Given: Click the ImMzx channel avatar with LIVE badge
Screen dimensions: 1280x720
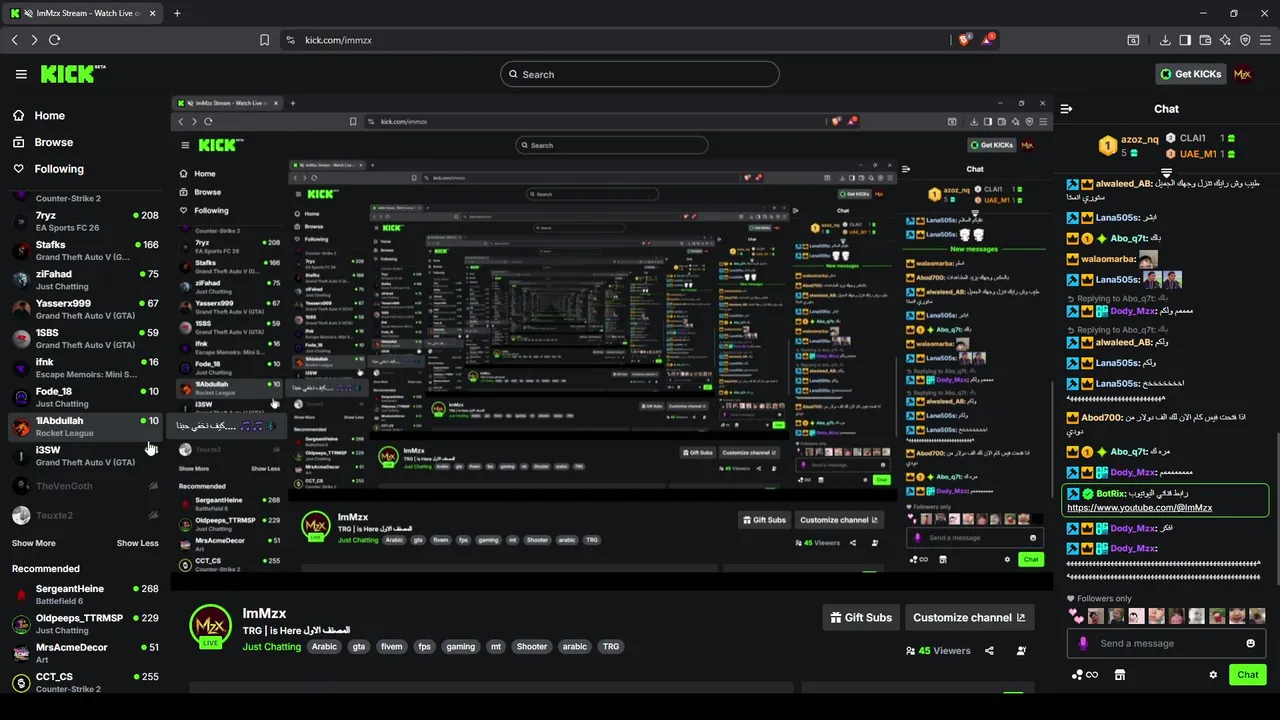Looking at the screenshot, I should coord(211,628).
